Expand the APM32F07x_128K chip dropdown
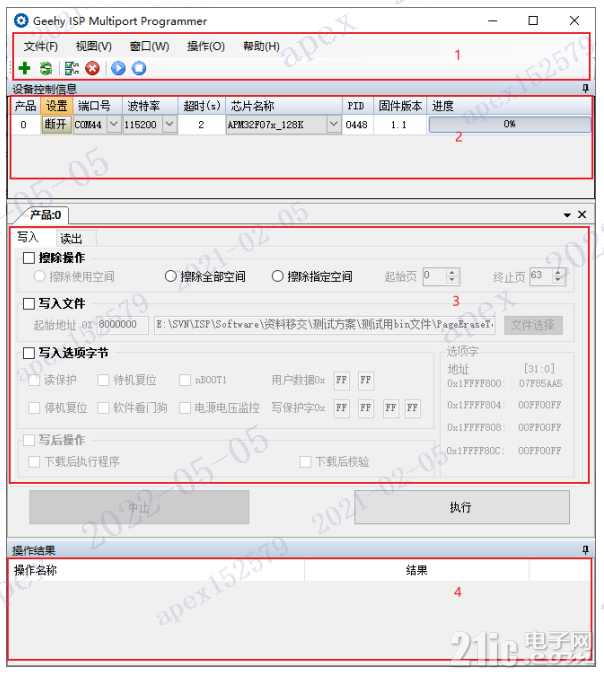Viewport: 604px width, 674px height. (333, 125)
